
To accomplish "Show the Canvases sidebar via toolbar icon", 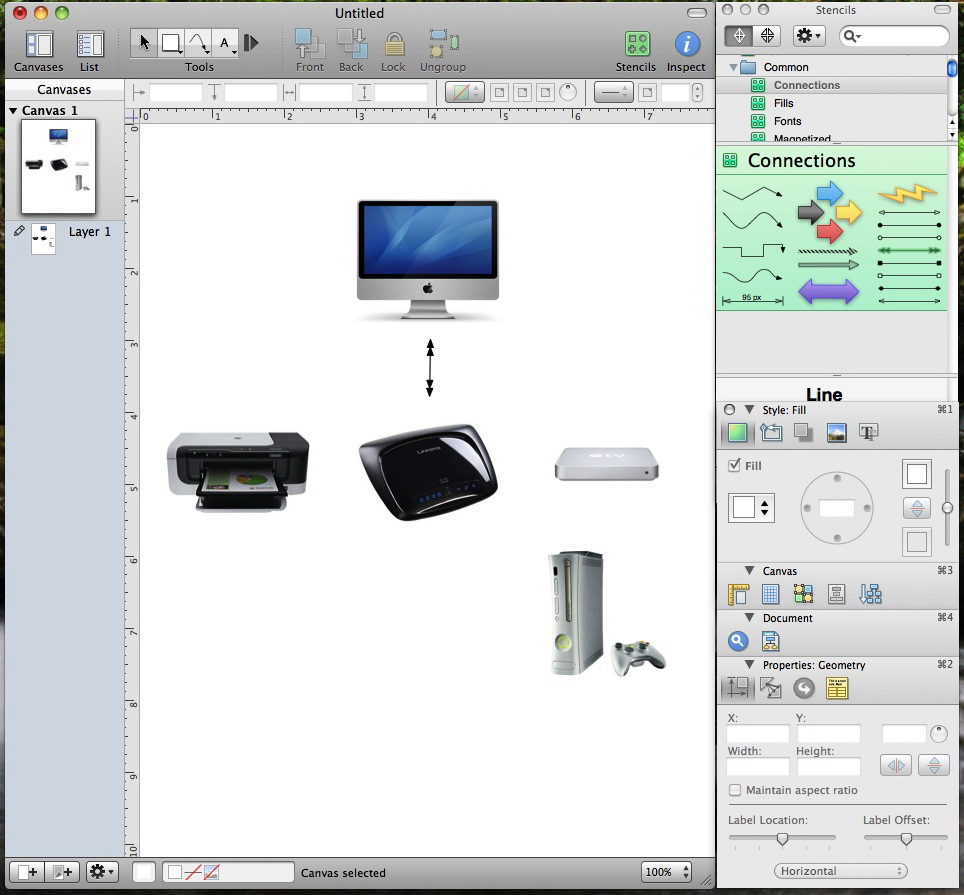I will 39,45.
